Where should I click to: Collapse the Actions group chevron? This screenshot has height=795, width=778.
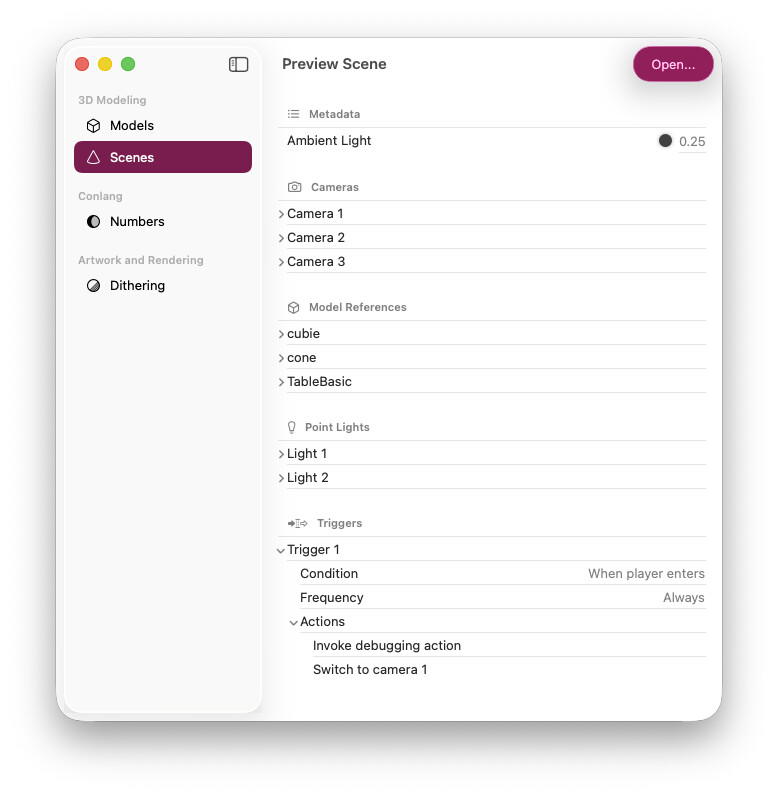click(x=293, y=622)
